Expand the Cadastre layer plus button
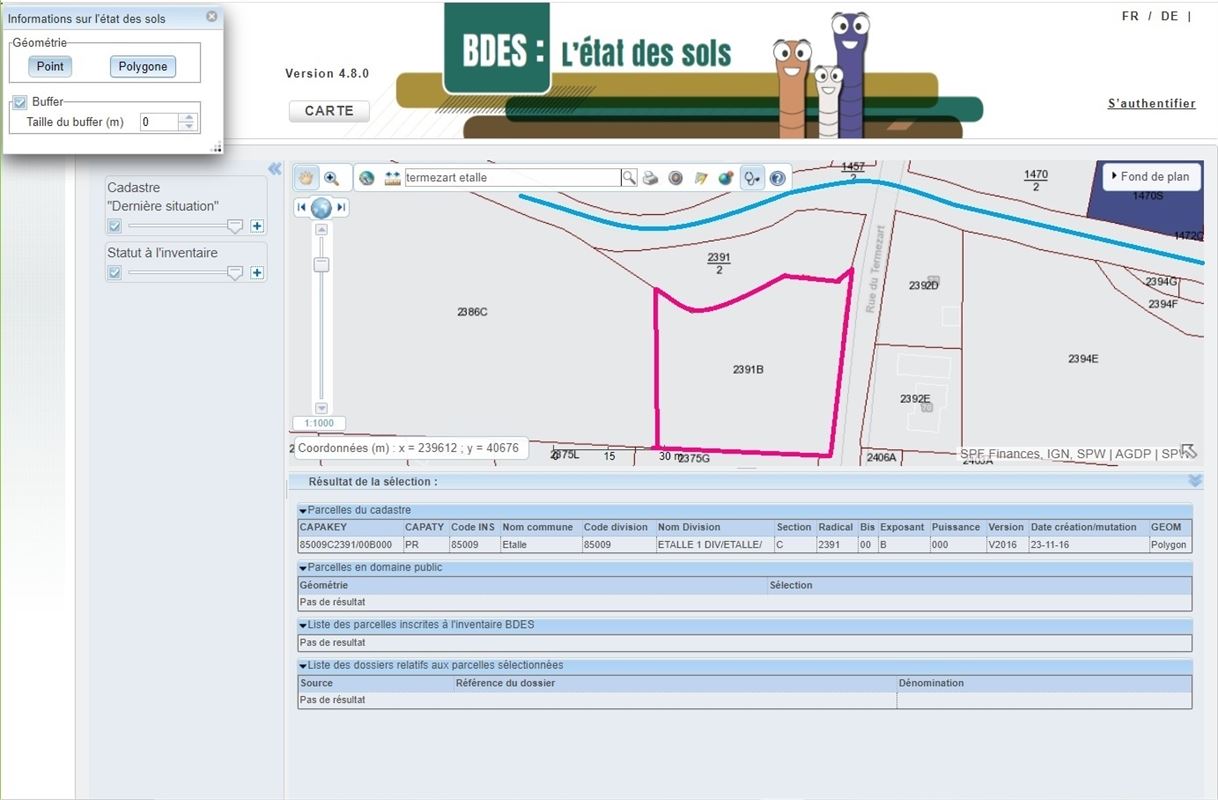1218x800 pixels. tap(257, 227)
